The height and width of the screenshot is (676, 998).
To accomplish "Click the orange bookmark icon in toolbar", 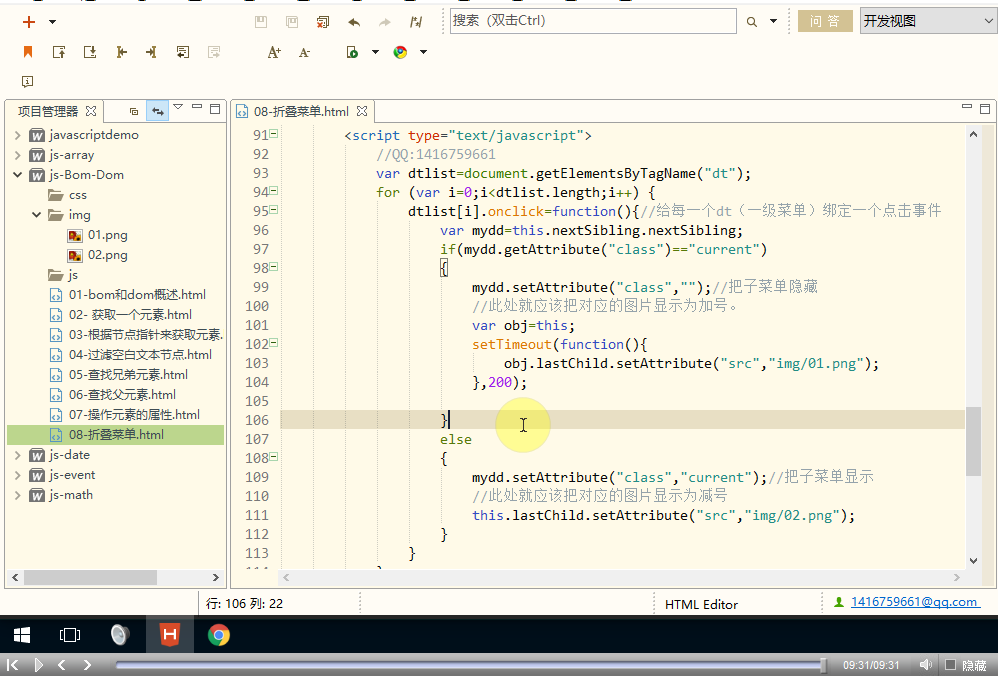I will coord(28,52).
